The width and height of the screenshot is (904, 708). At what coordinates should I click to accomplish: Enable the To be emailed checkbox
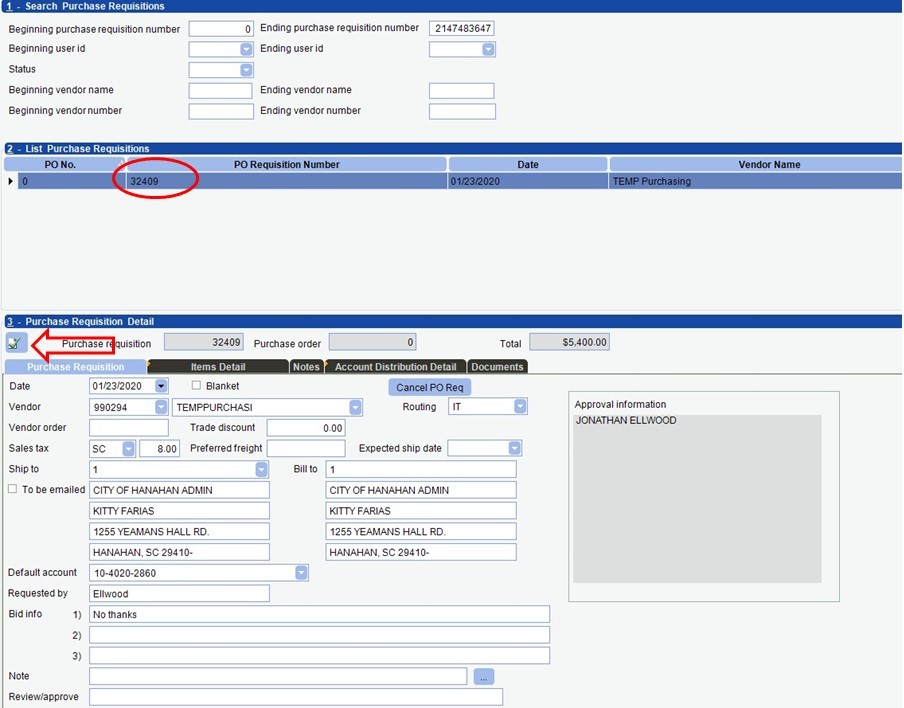coord(12,489)
